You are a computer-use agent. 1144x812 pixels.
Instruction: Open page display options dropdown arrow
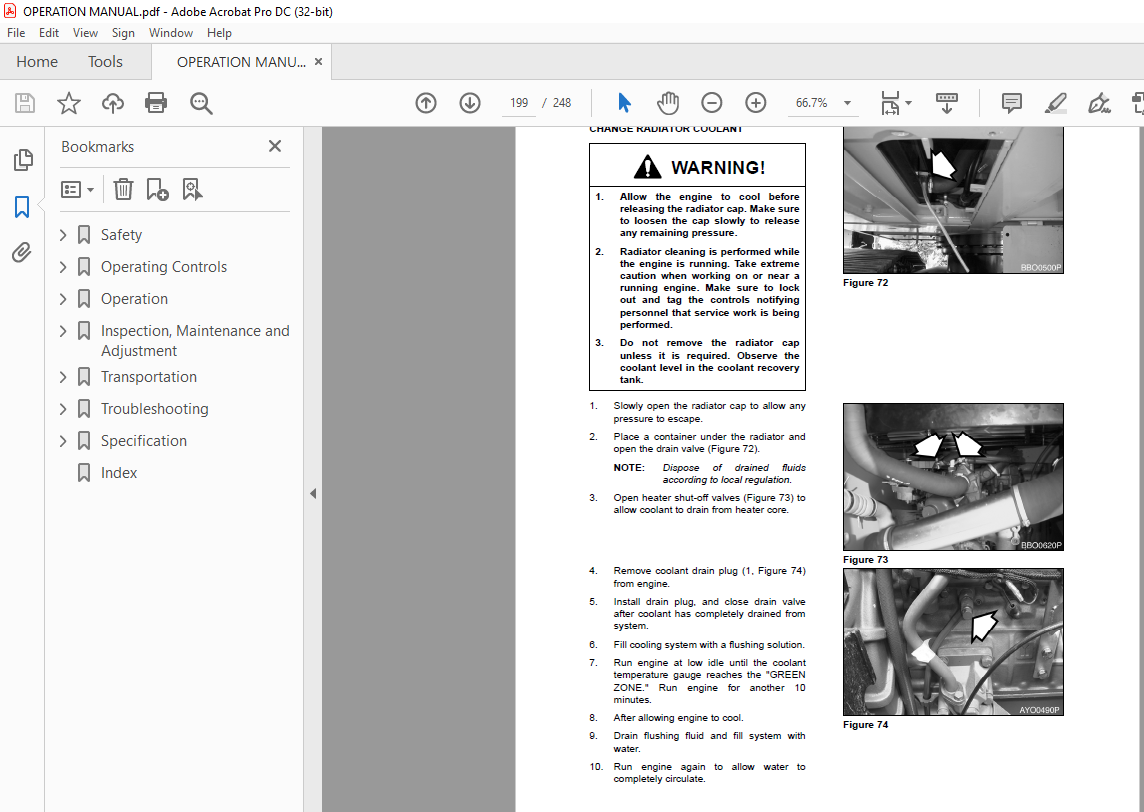908,103
